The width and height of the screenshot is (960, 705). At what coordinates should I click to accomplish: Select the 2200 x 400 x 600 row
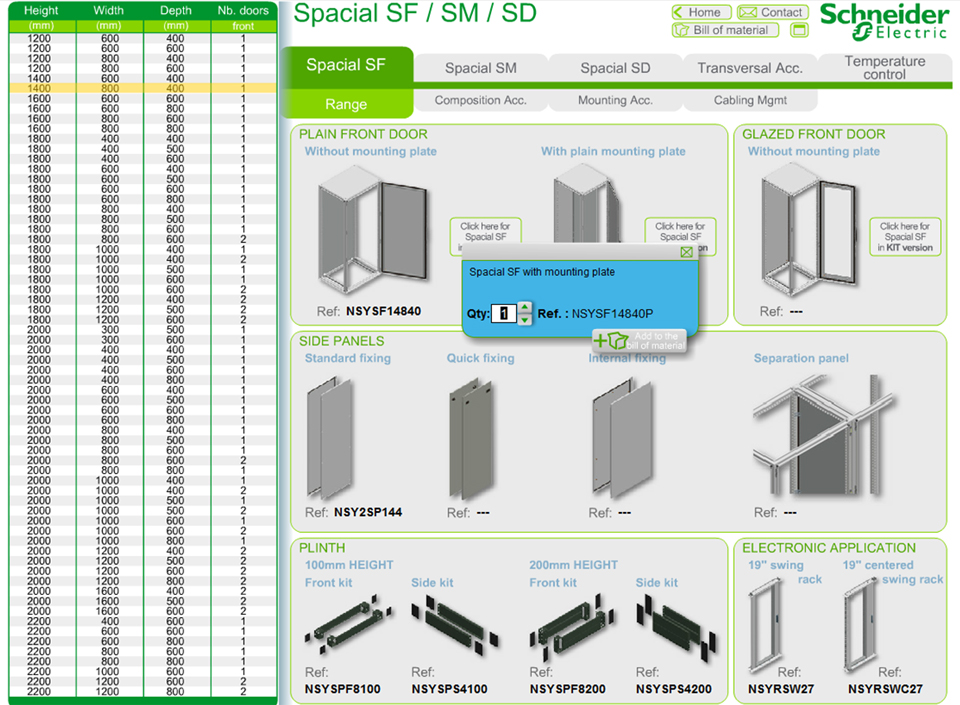[x=143, y=621]
